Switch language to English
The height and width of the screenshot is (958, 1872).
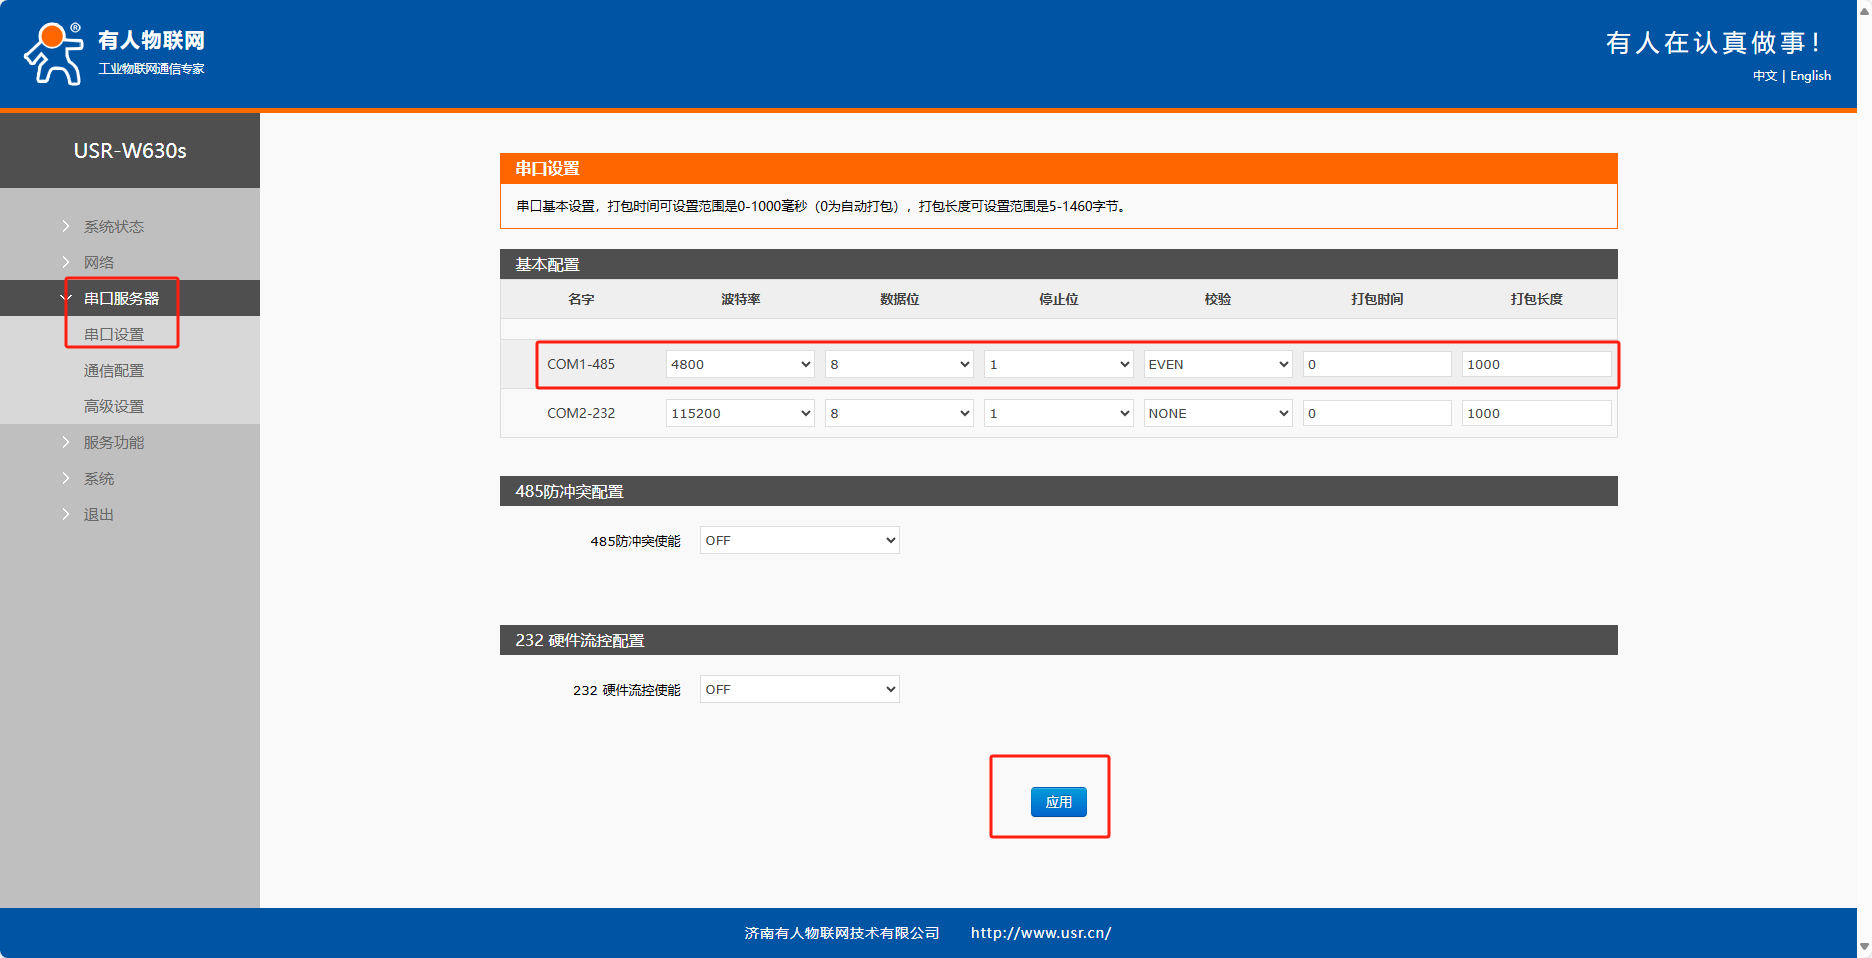tap(1810, 76)
